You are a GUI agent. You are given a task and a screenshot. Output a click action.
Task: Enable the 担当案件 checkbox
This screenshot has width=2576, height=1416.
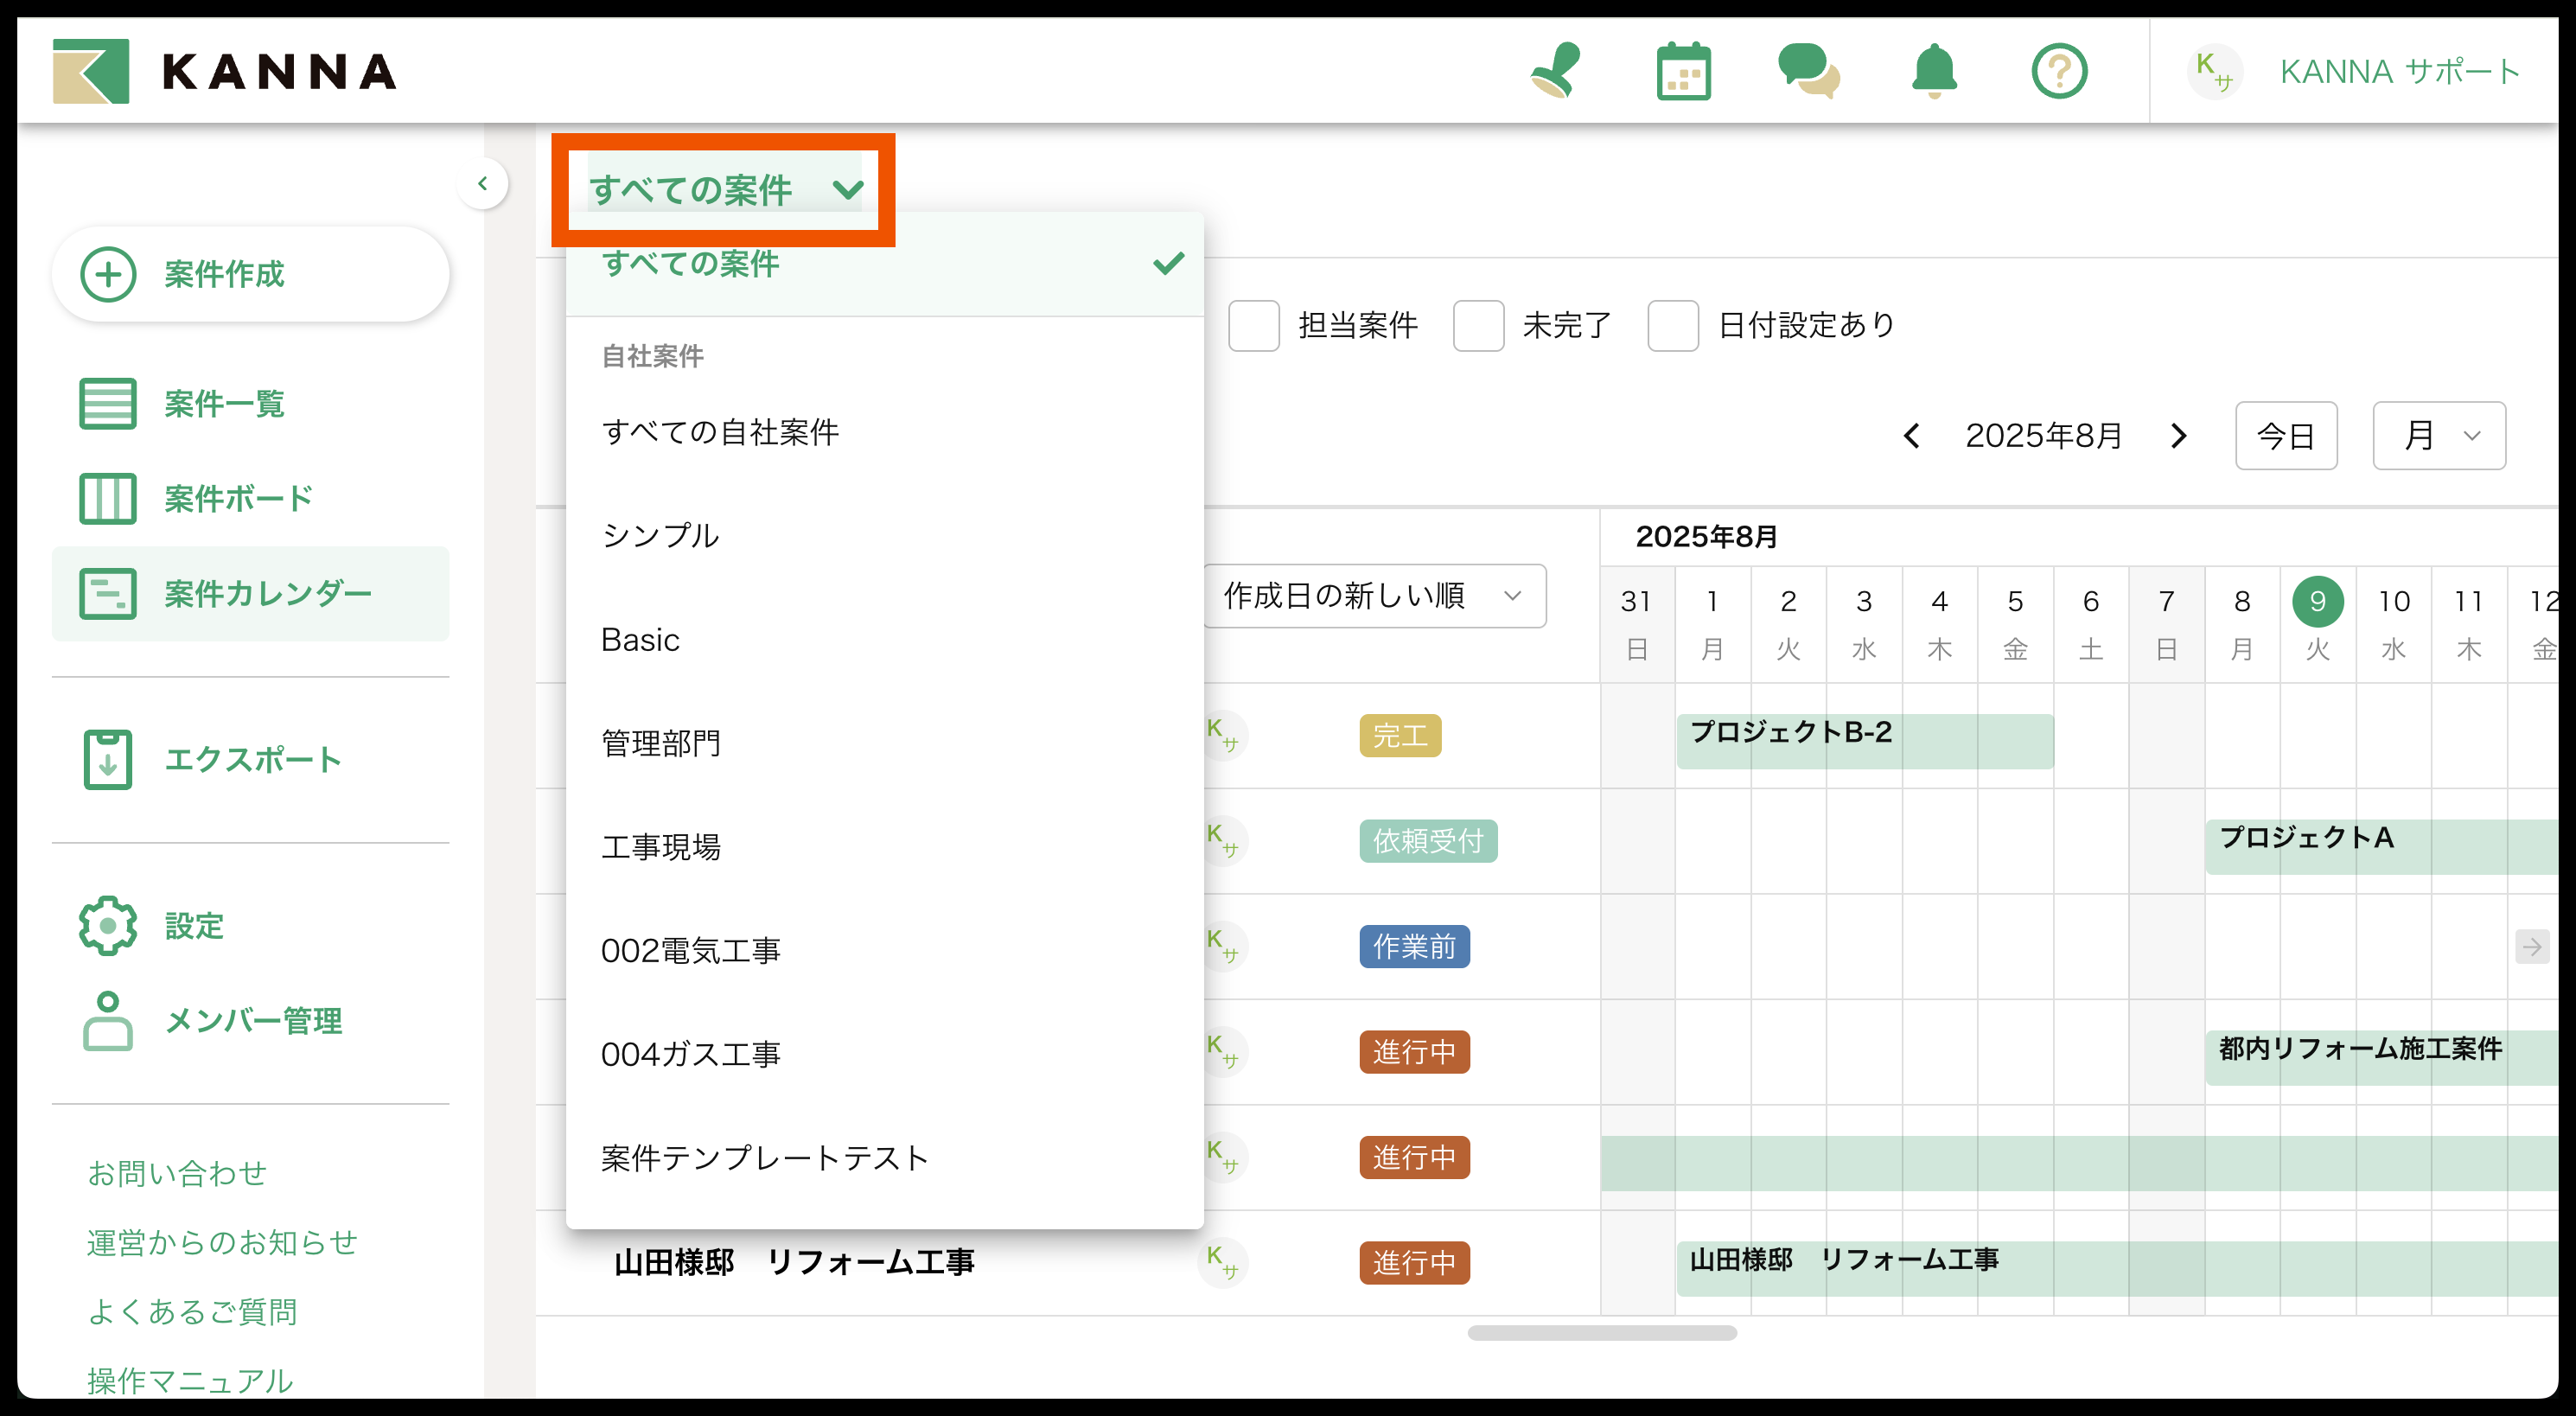pyautogui.click(x=1254, y=325)
